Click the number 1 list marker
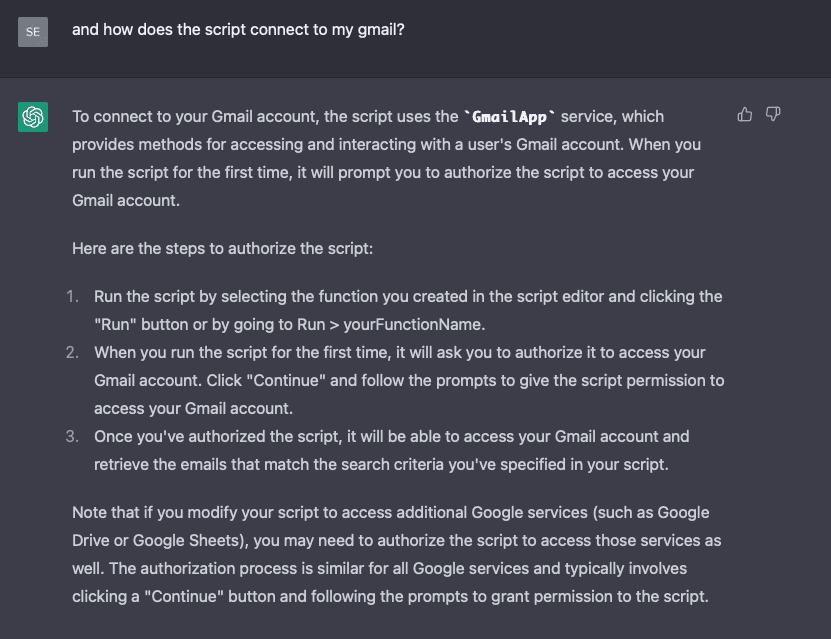Screen dimensions: 831x639 click(72, 297)
